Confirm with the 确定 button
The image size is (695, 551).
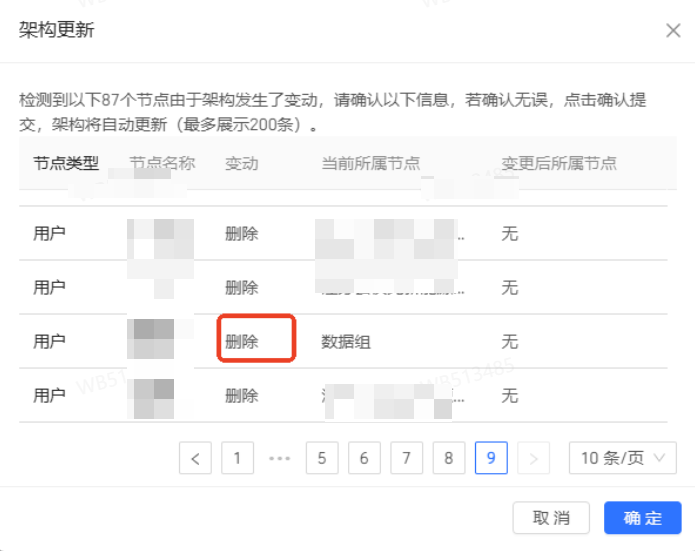point(642,518)
